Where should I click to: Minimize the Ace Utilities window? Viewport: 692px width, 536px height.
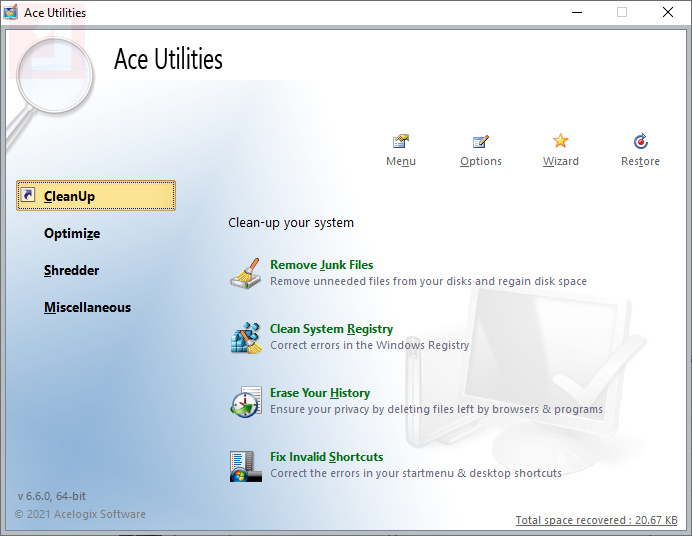tap(577, 12)
